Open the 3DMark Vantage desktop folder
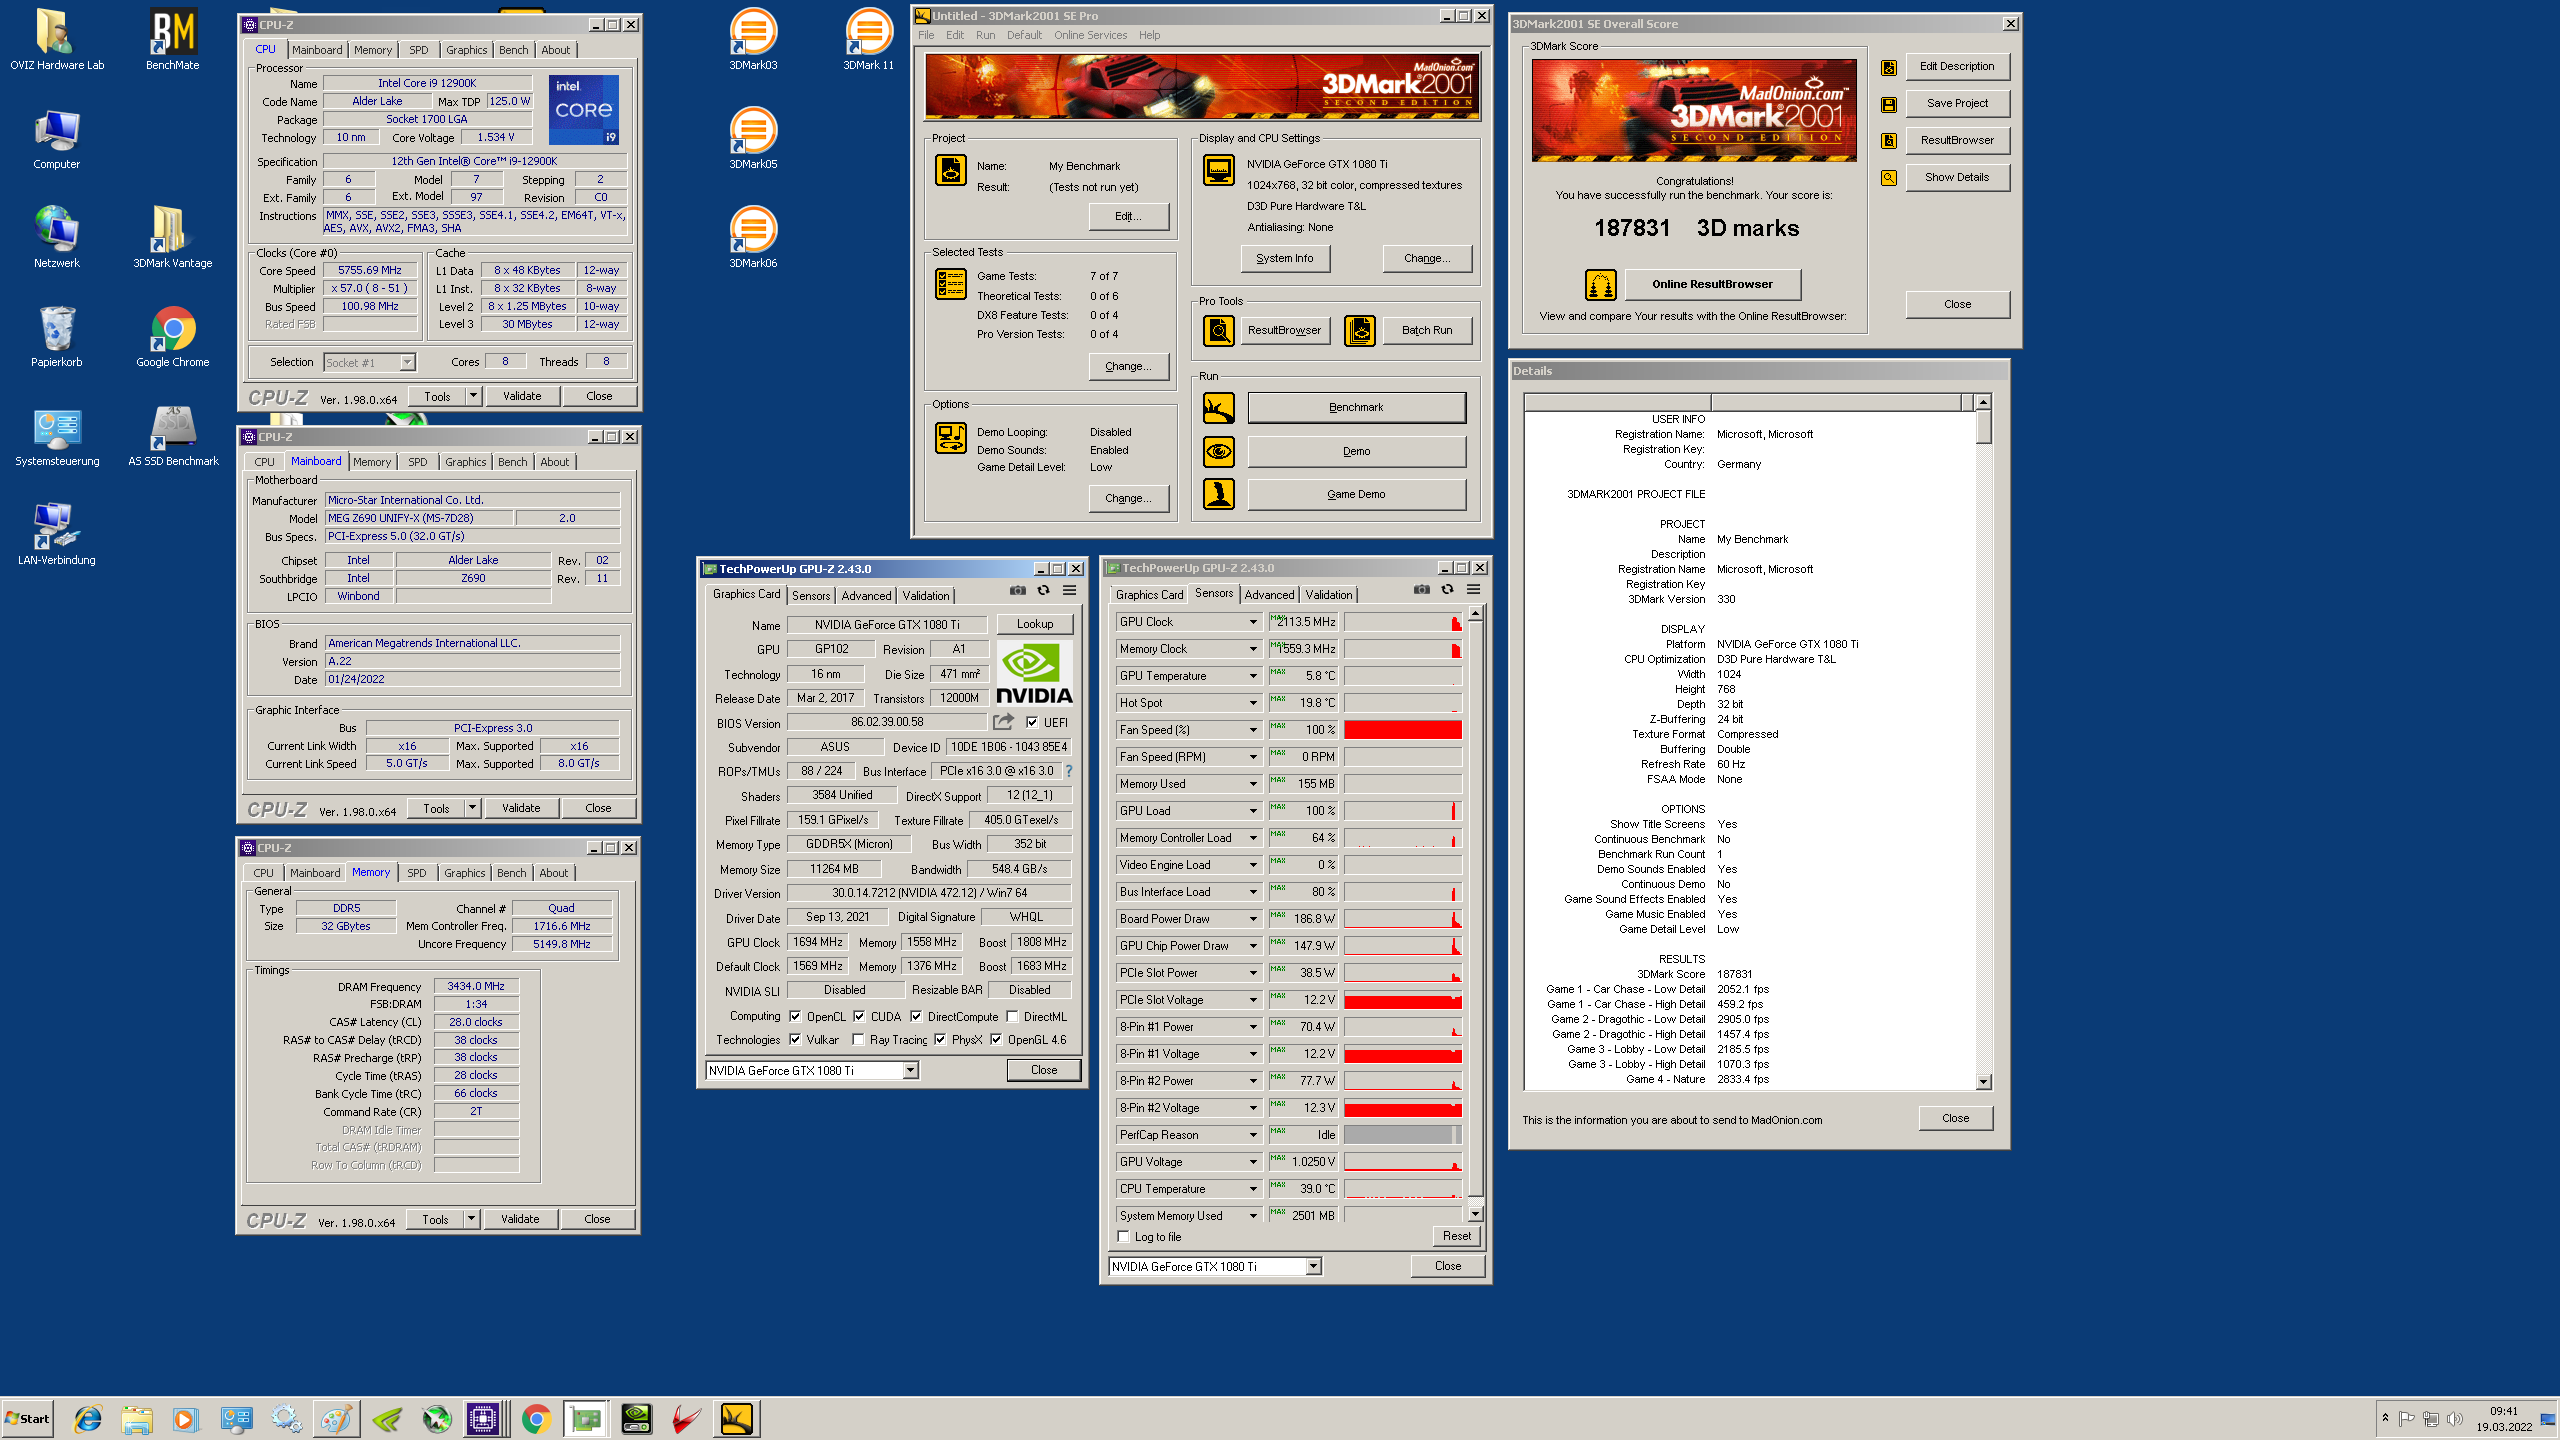The width and height of the screenshot is (2560, 1440). point(172,238)
